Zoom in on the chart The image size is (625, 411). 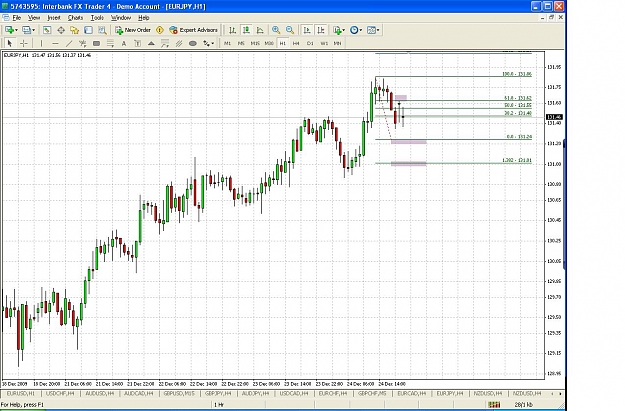pos(276,30)
